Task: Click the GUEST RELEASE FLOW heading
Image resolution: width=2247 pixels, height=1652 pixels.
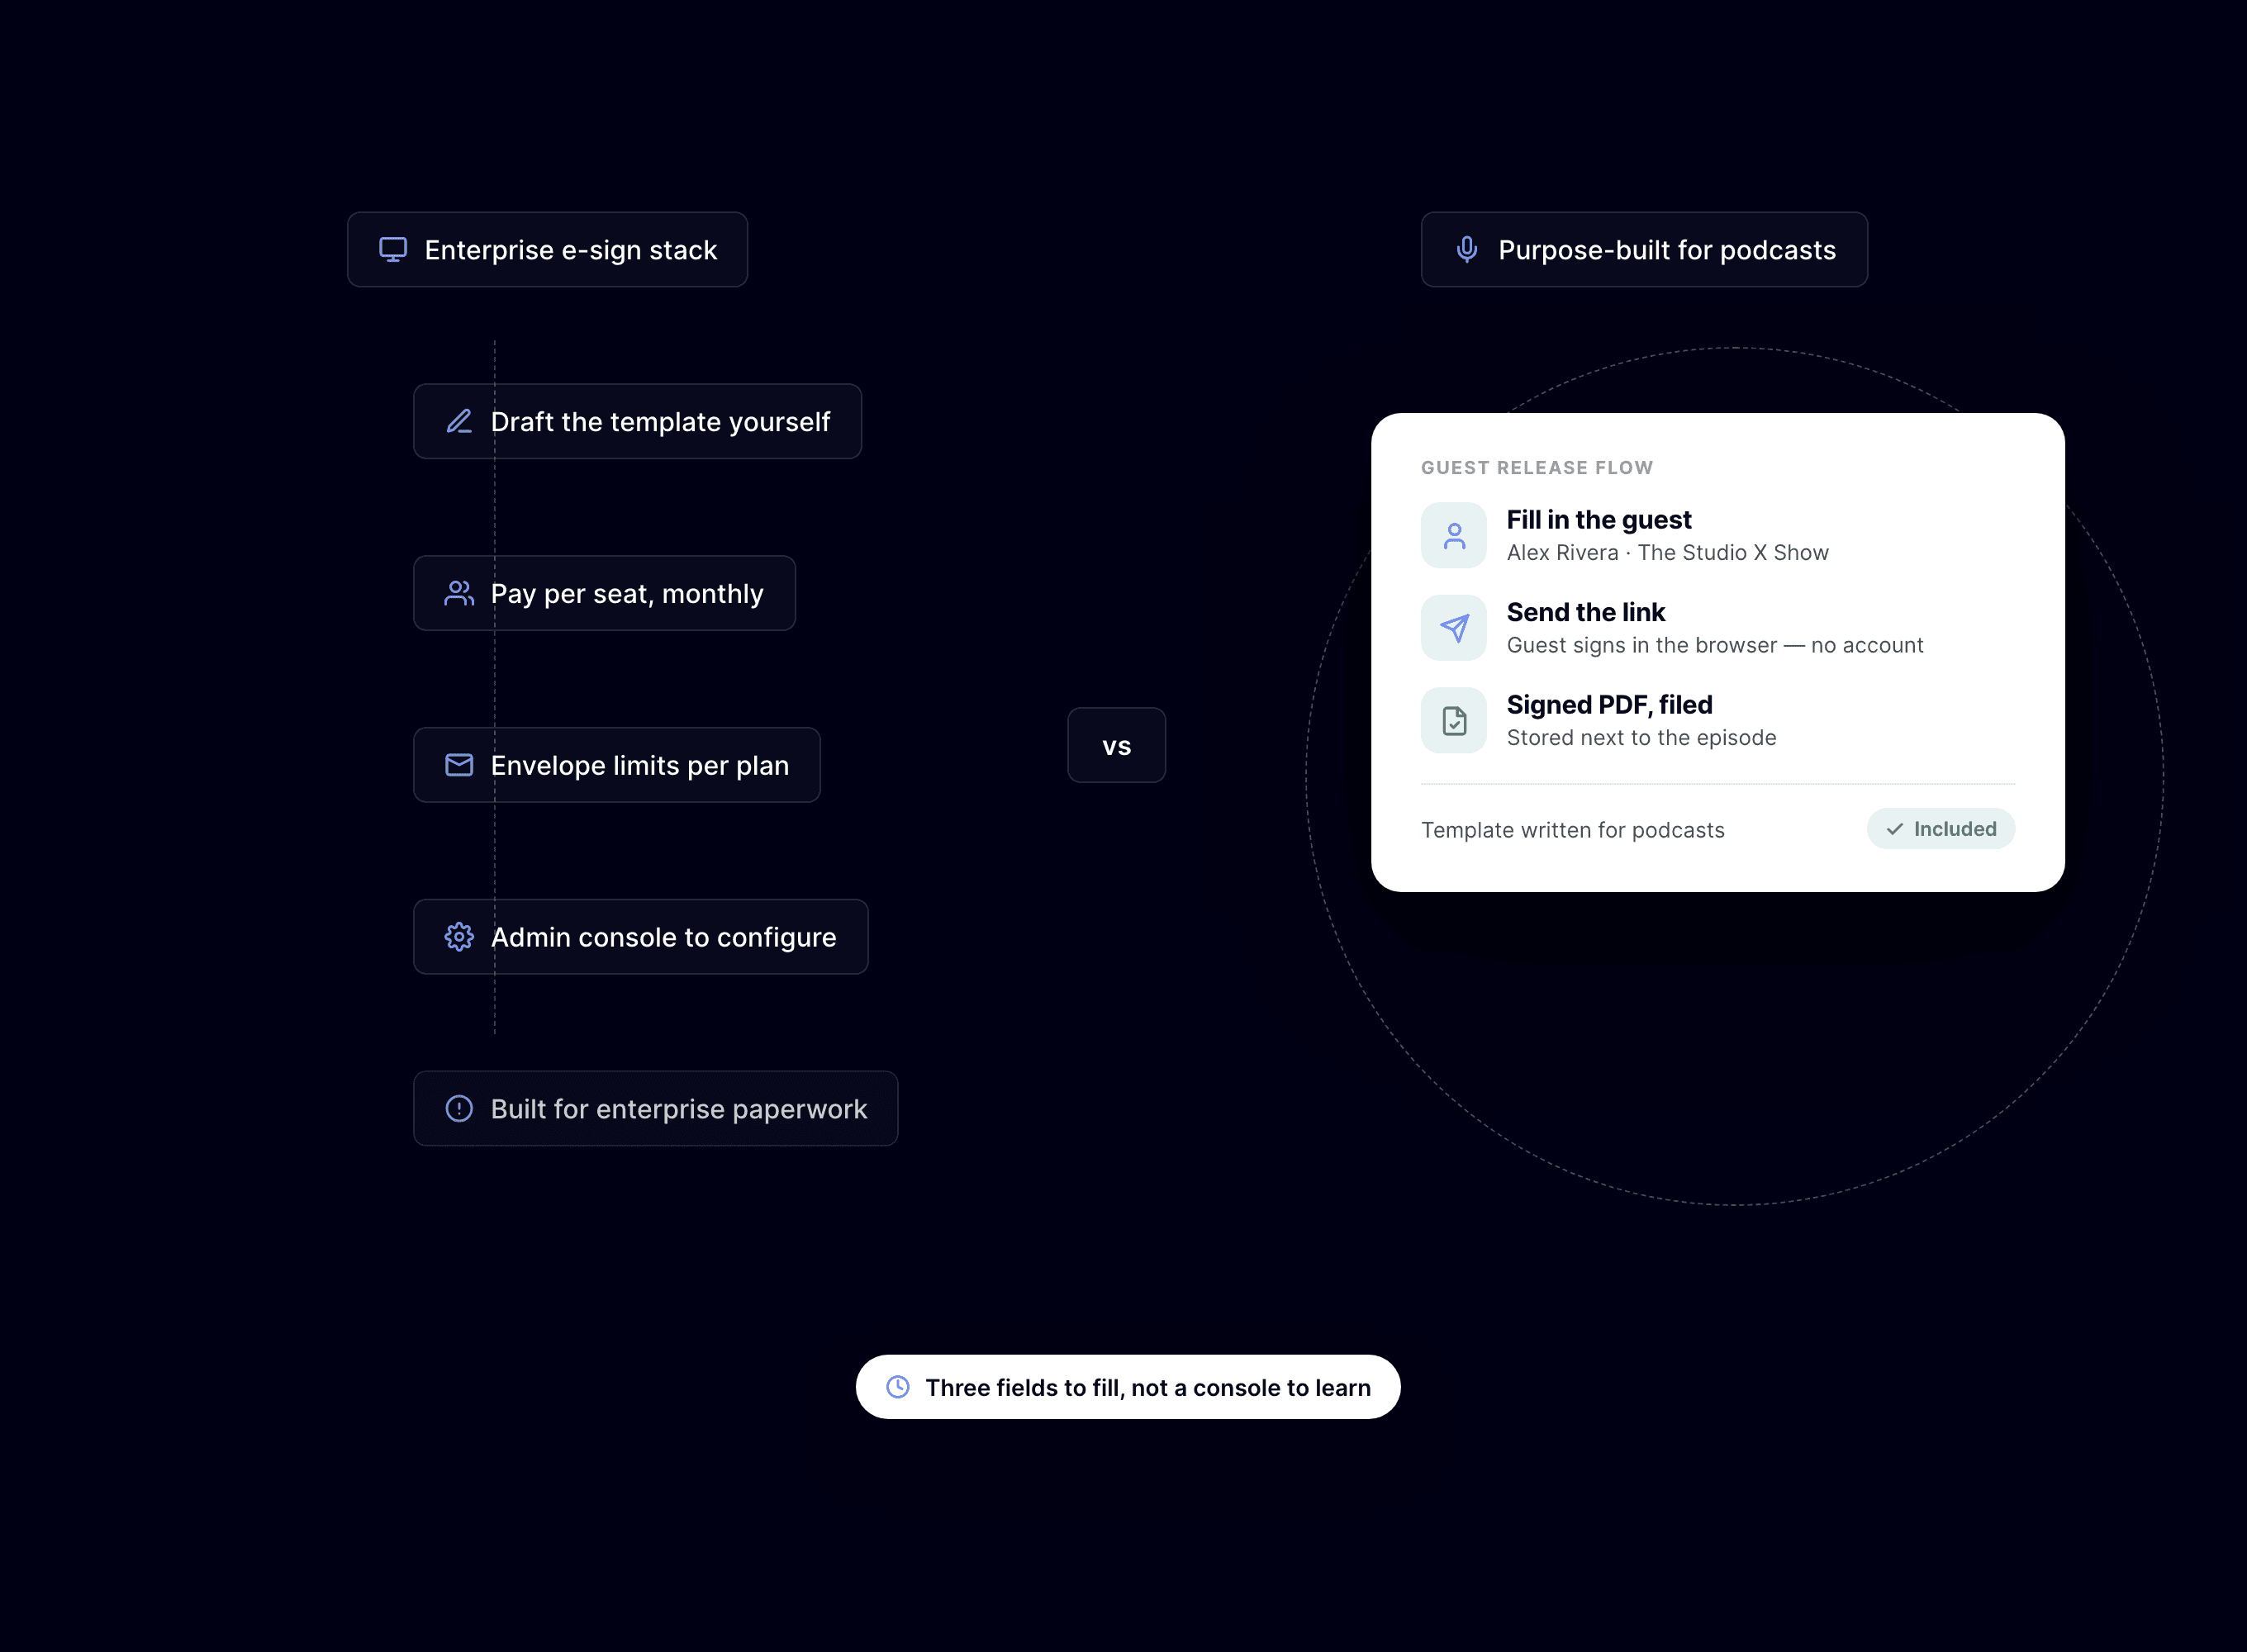Action: coord(1537,468)
